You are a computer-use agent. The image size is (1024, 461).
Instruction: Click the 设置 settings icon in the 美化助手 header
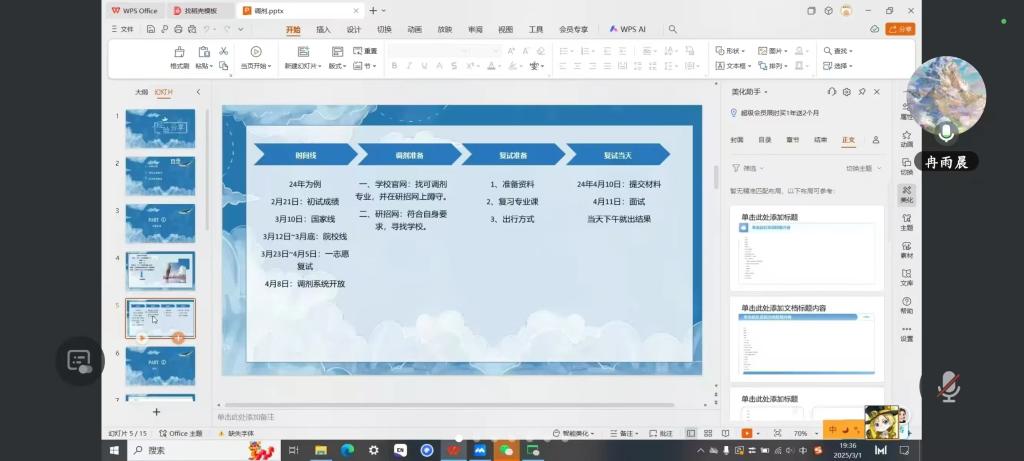(846, 91)
